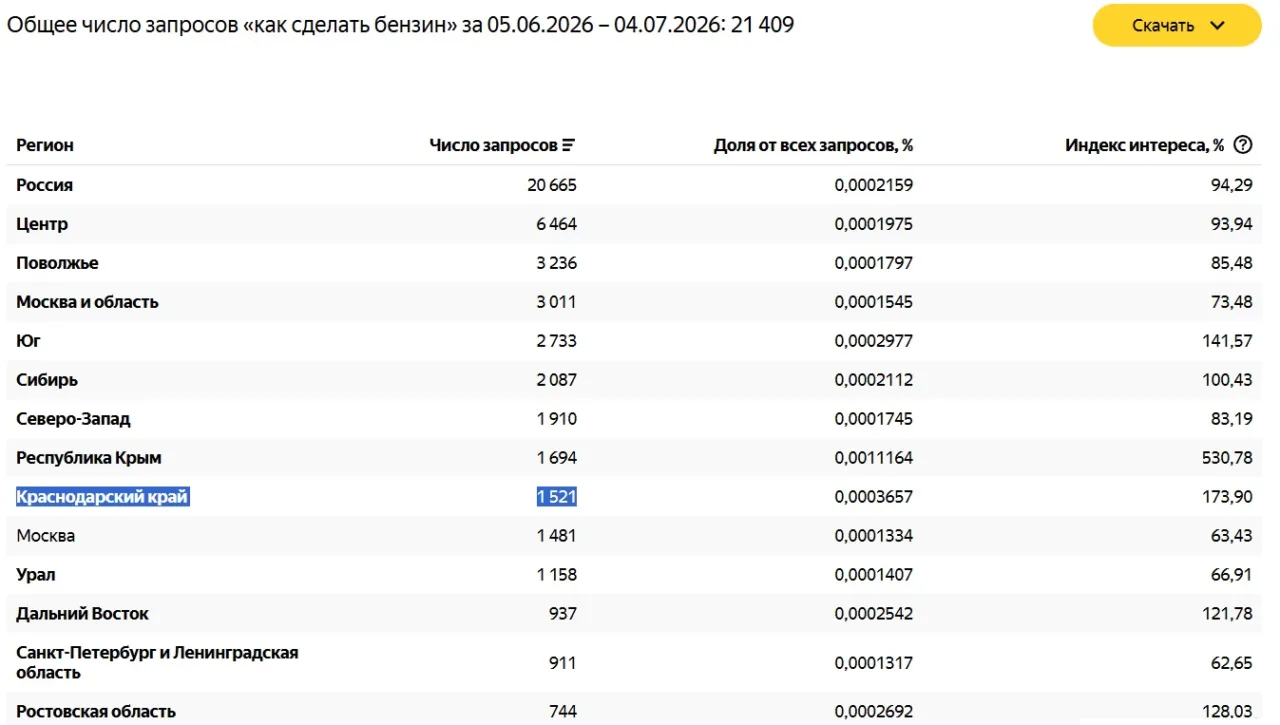The height and width of the screenshot is (725, 1280).
Task: Click the 93,94 interest index value
Action: [1232, 224]
